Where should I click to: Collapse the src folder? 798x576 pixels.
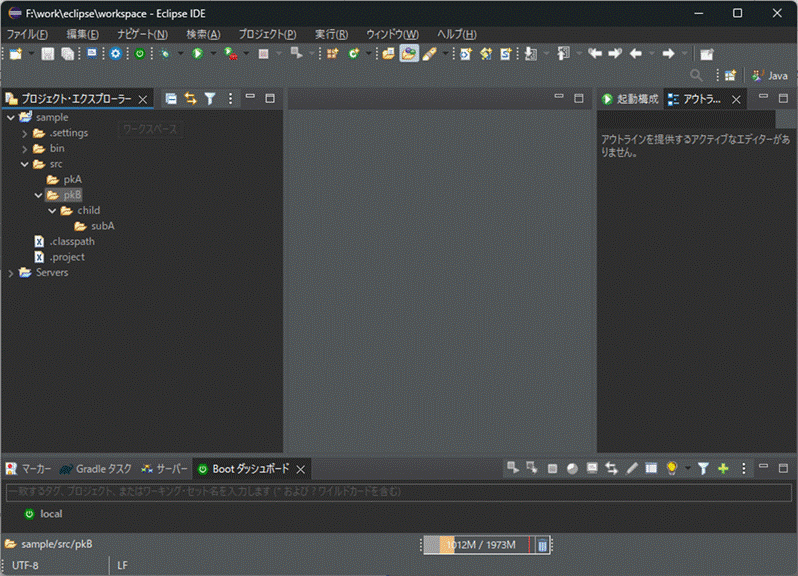24,164
